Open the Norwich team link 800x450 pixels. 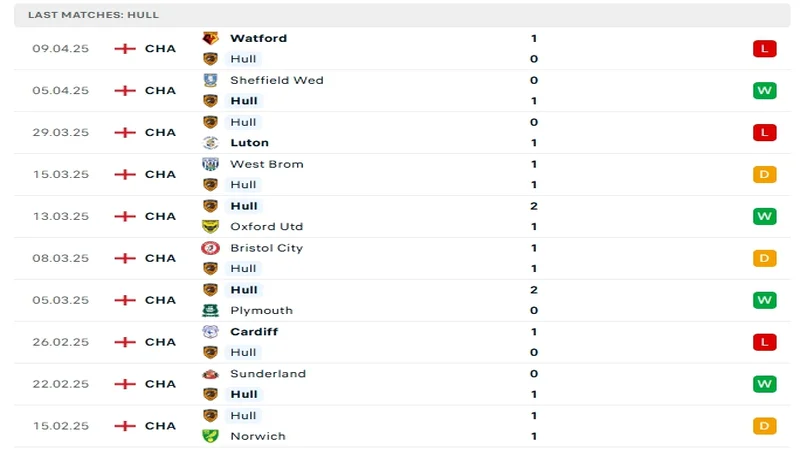(258, 436)
